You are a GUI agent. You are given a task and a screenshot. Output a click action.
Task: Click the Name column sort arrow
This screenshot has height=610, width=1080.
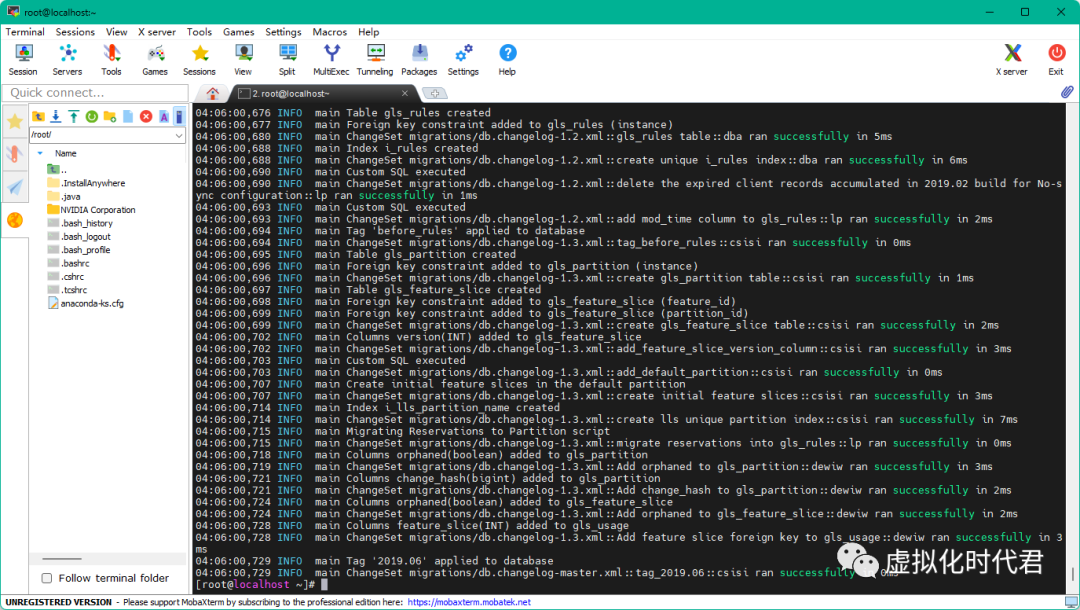pos(40,153)
